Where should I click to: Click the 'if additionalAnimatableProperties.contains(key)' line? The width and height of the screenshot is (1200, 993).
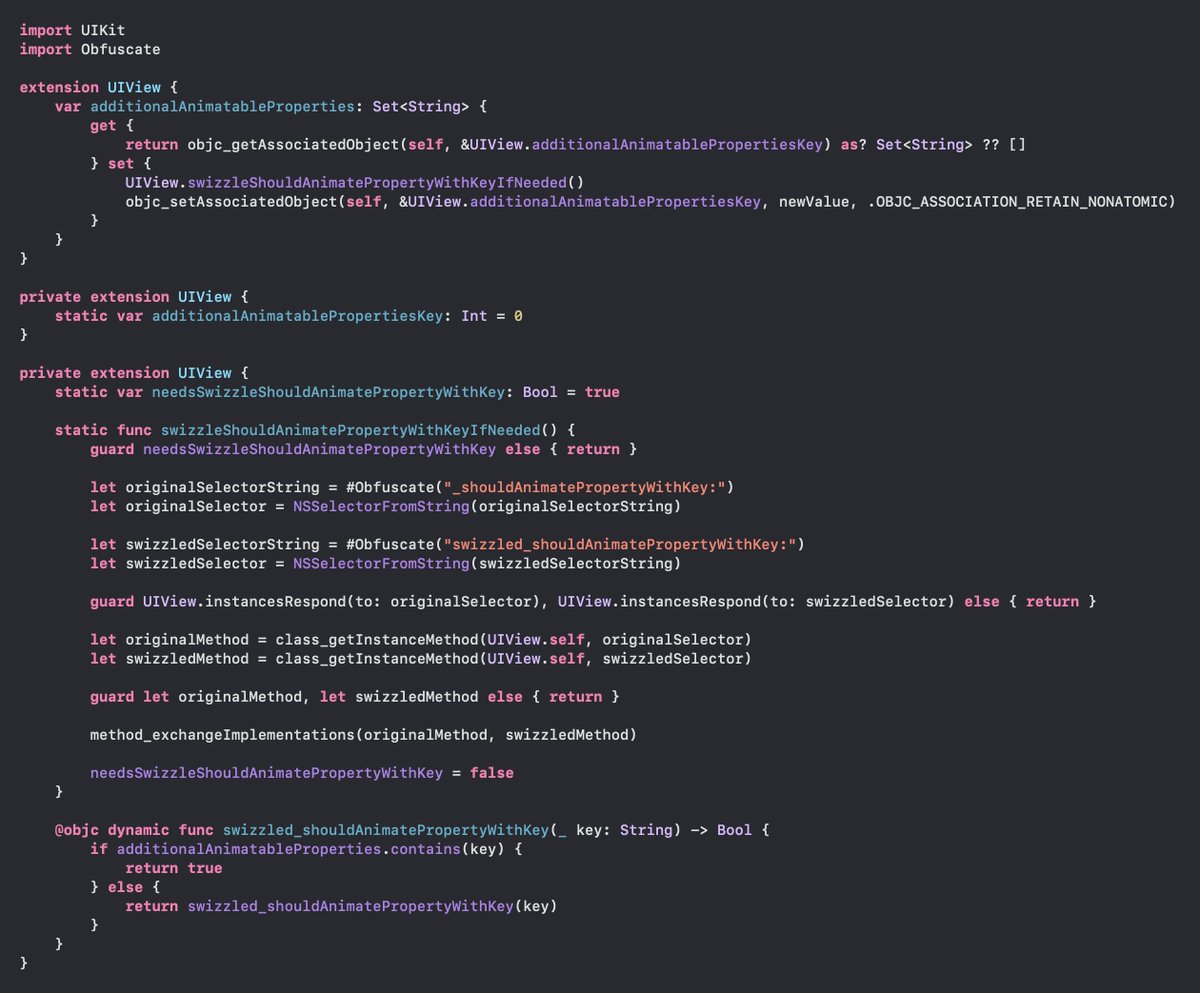pyautogui.click(x=306, y=849)
